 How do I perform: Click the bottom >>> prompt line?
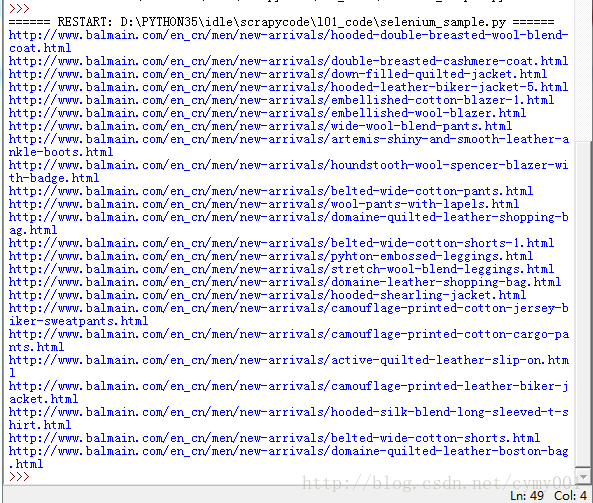pos(19,477)
